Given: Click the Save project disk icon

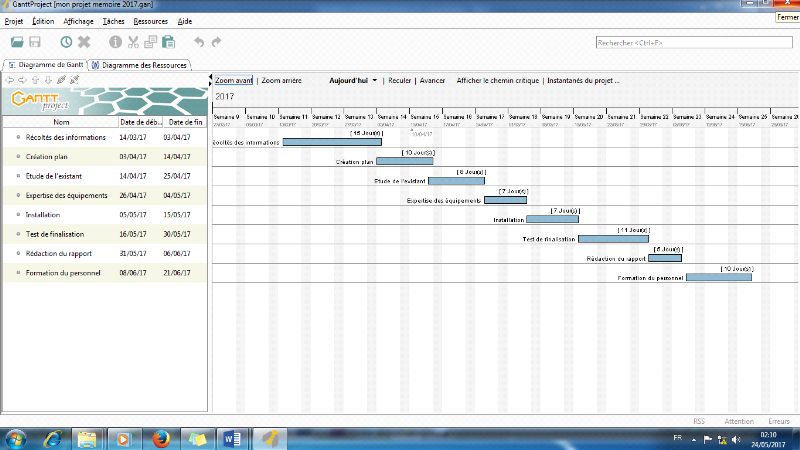Looking at the screenshot, I should (35, 42).
